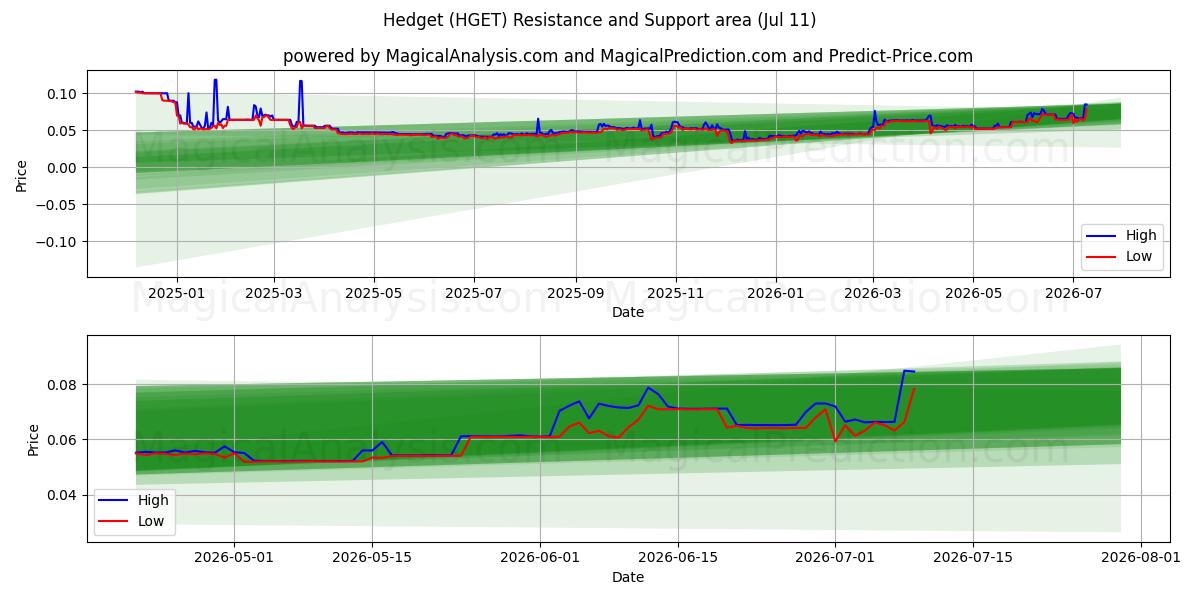Screen dimensions: 1200x600
Task: Select the '2026-05-15' tick in bottom chart
Action: 372,558
